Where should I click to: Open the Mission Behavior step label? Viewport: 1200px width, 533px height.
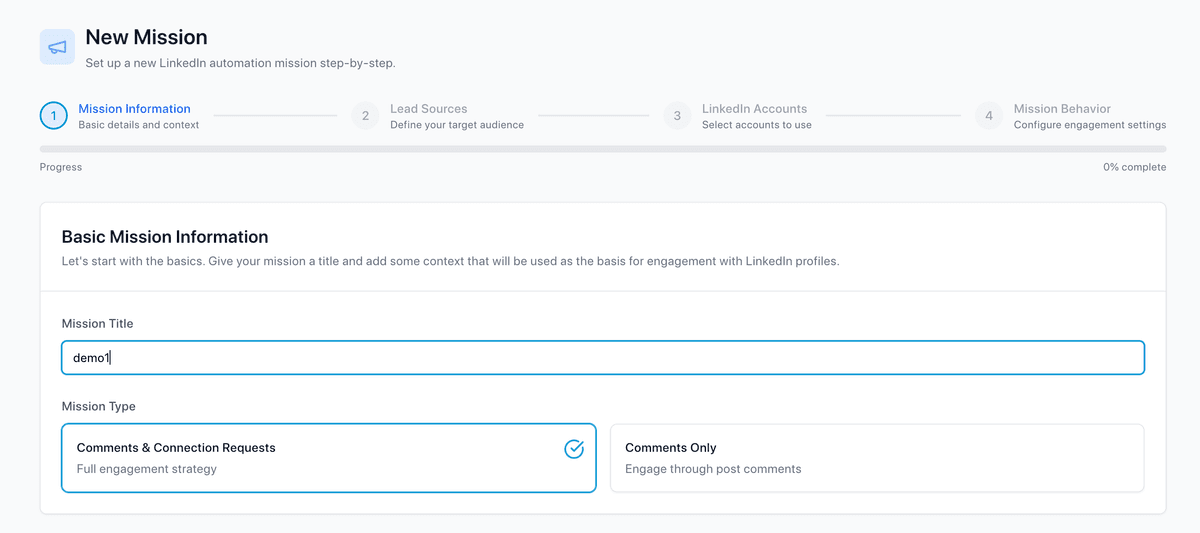(1062, 109)
